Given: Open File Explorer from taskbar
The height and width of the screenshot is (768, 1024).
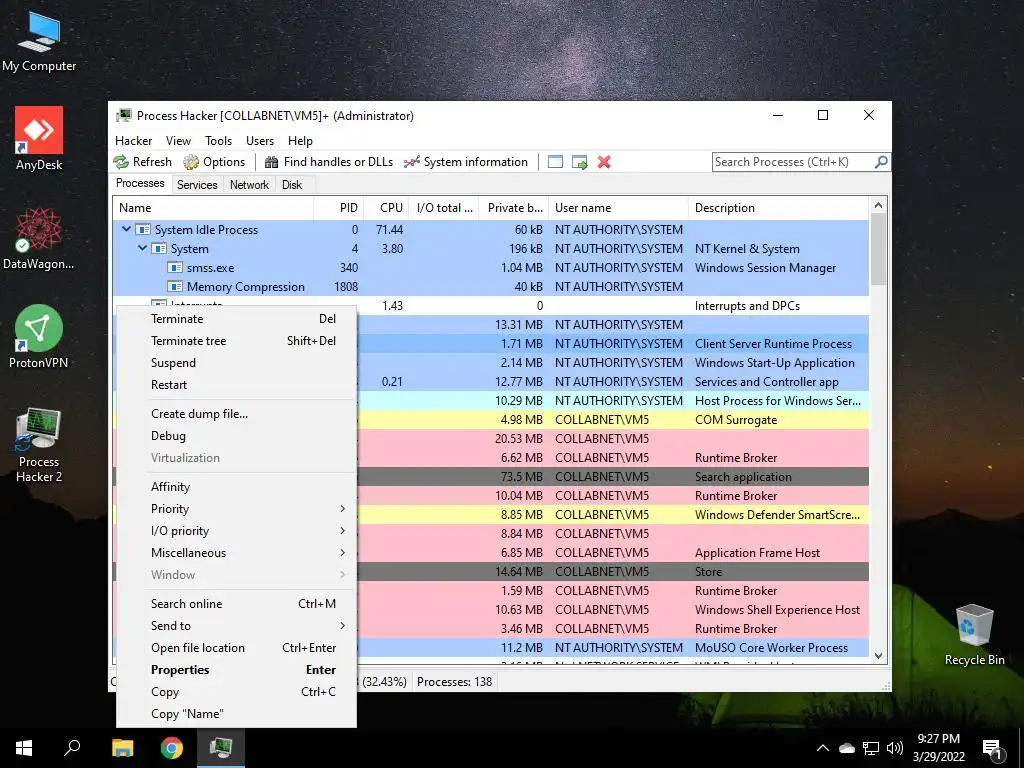Looking at the screenshot, I should [122, 748].
